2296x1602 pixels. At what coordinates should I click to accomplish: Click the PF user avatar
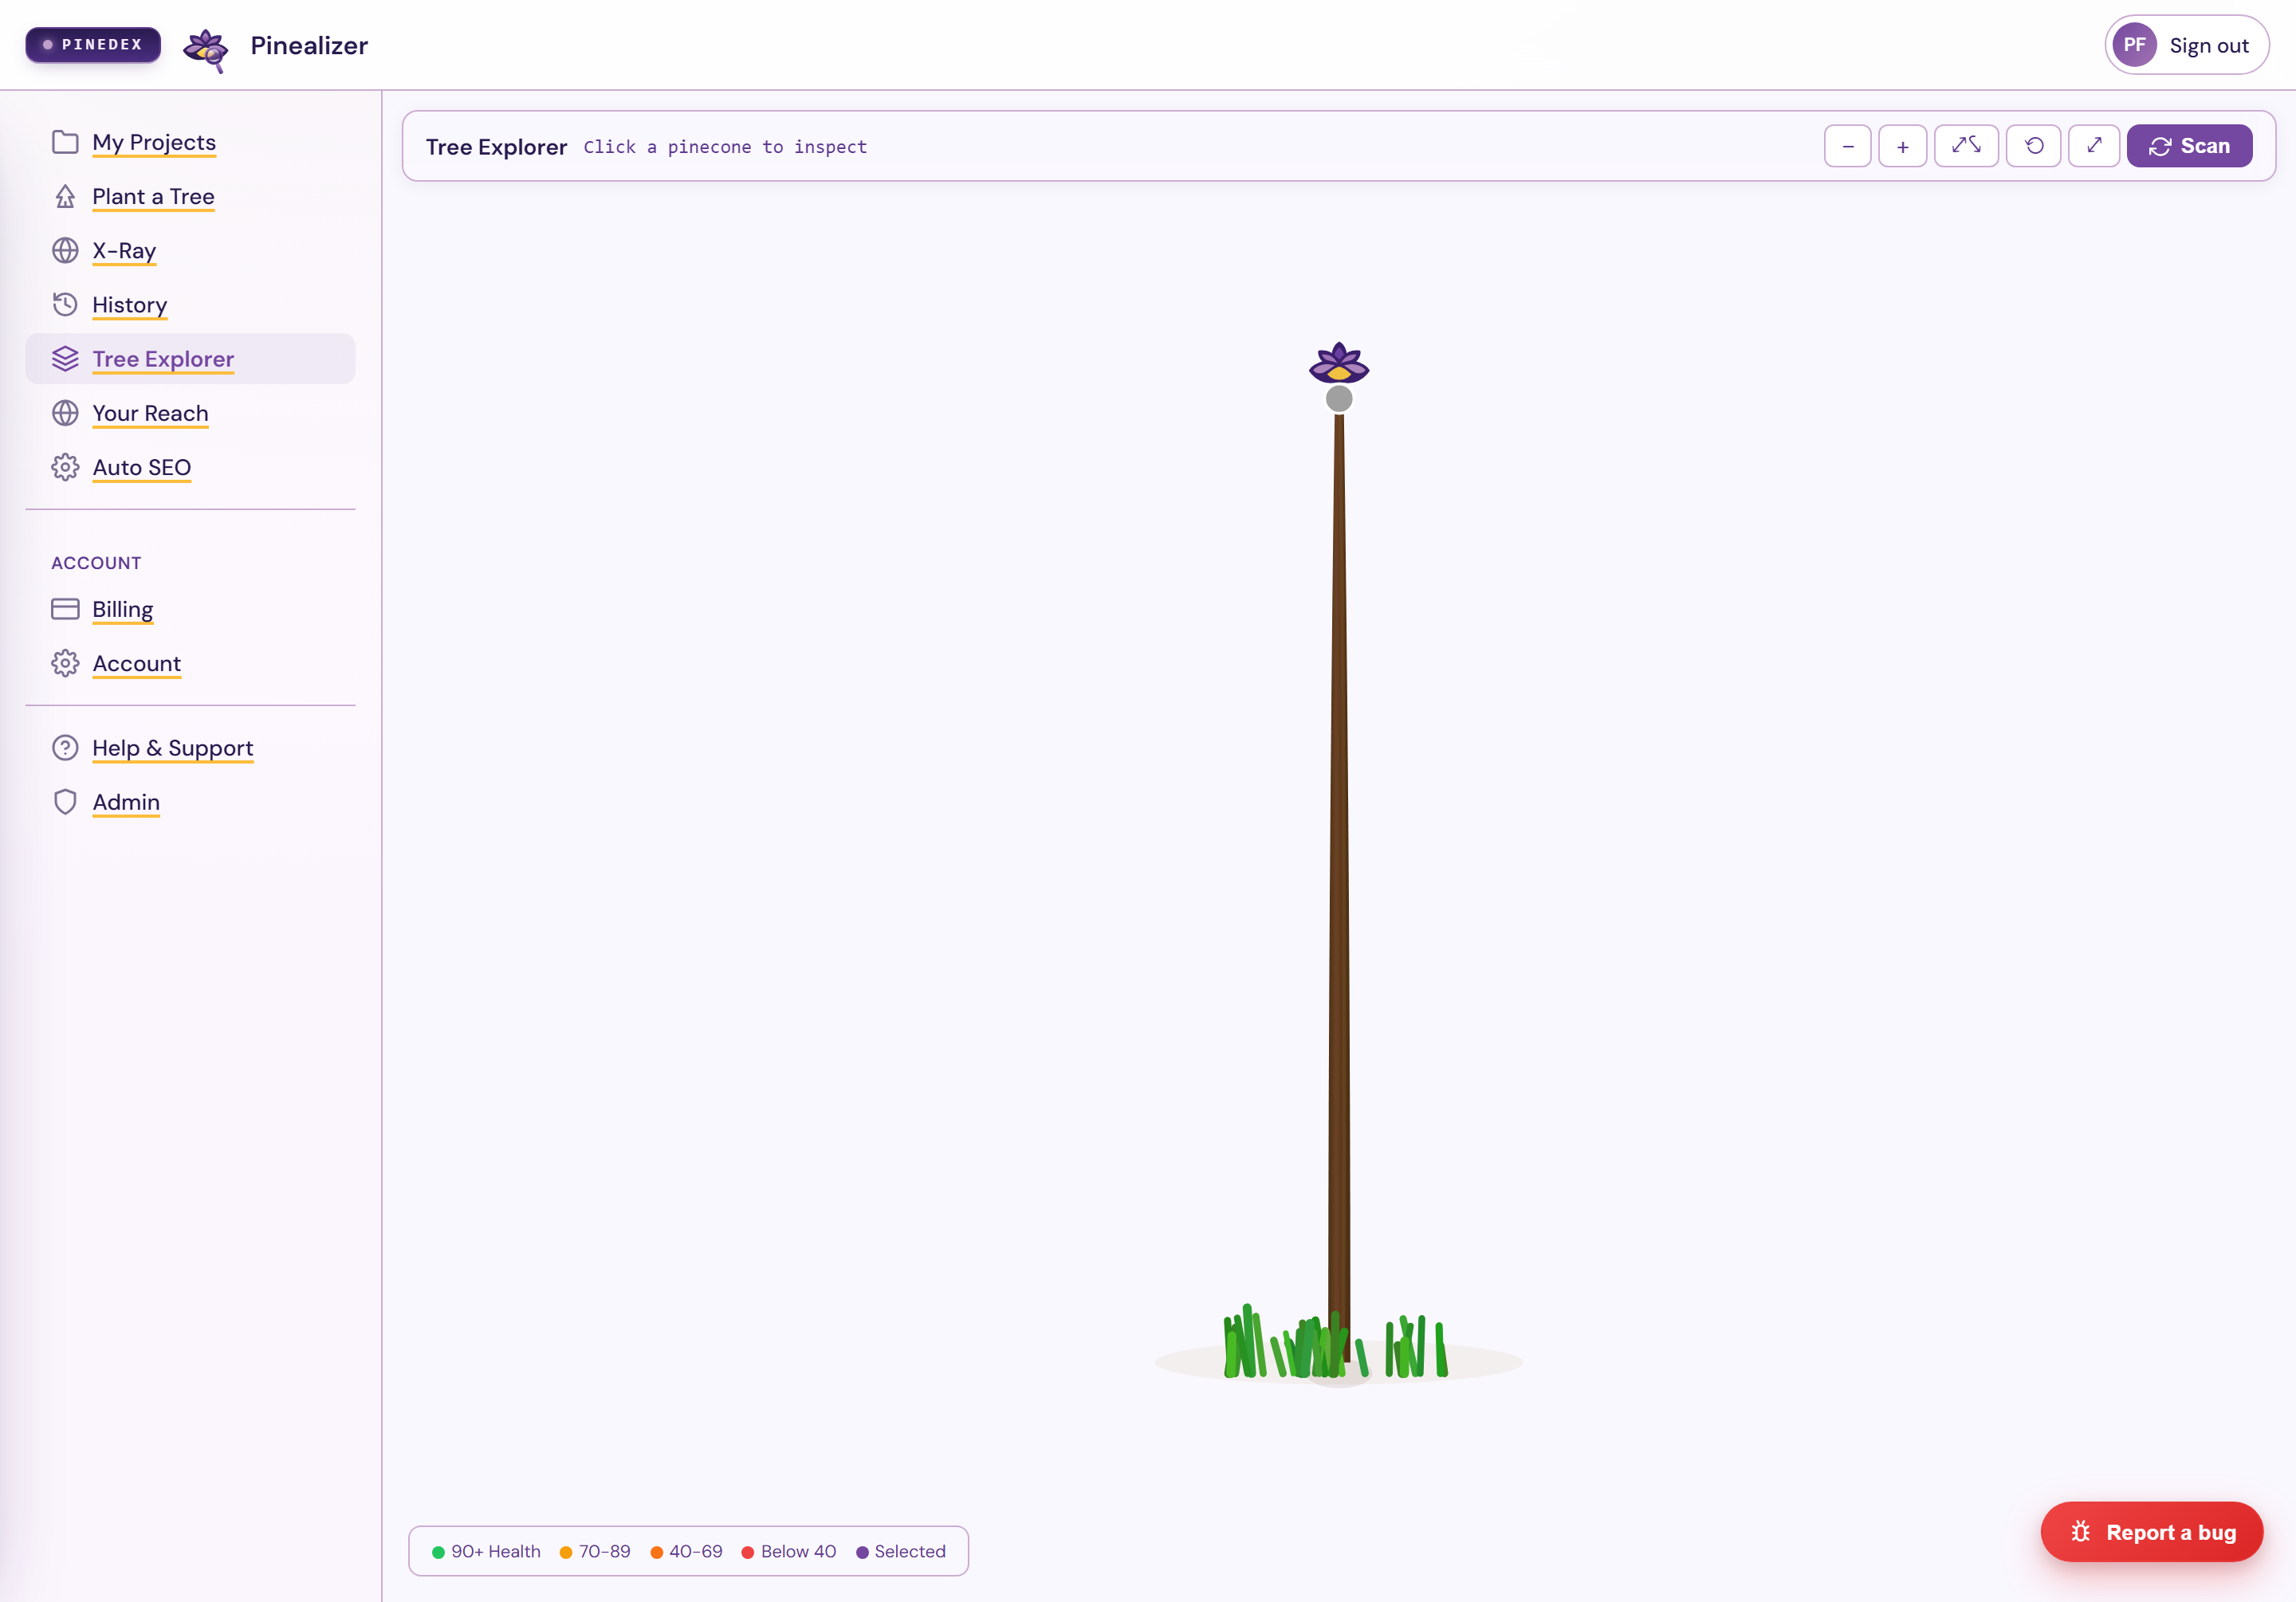pos(2134,45)
